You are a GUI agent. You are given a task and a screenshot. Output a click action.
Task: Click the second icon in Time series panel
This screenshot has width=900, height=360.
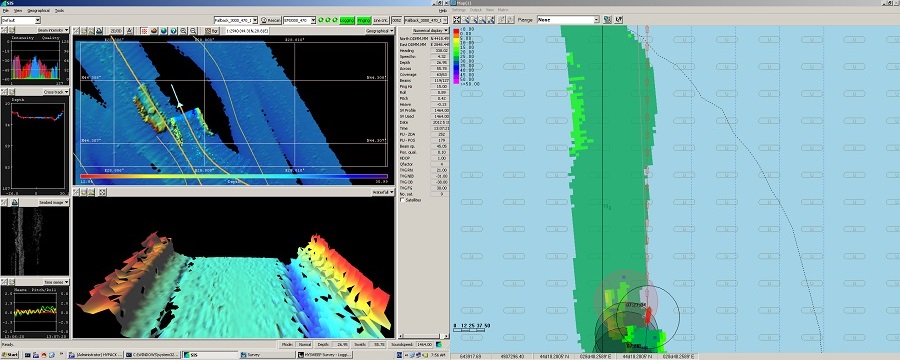[x=11, y=282]
